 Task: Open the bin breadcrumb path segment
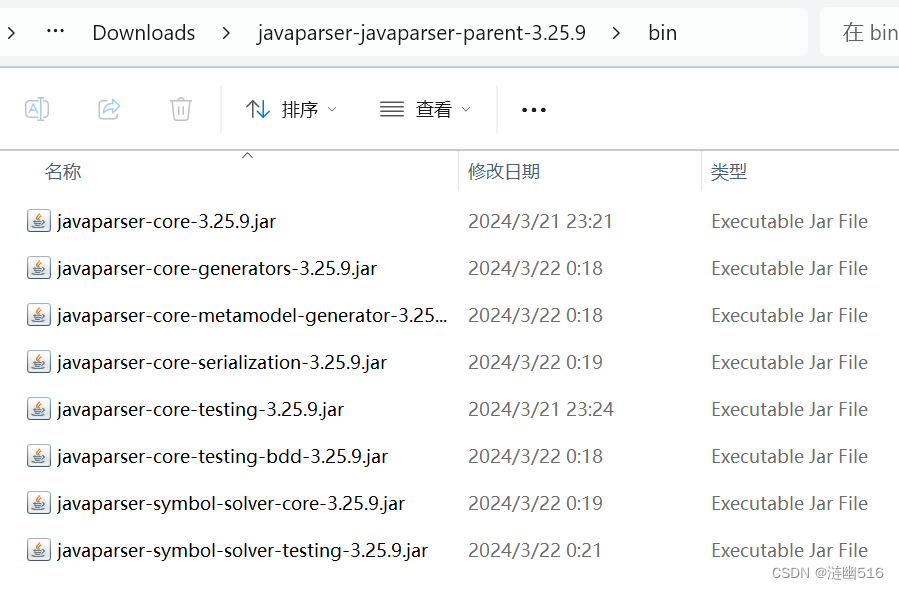[662, 32]
